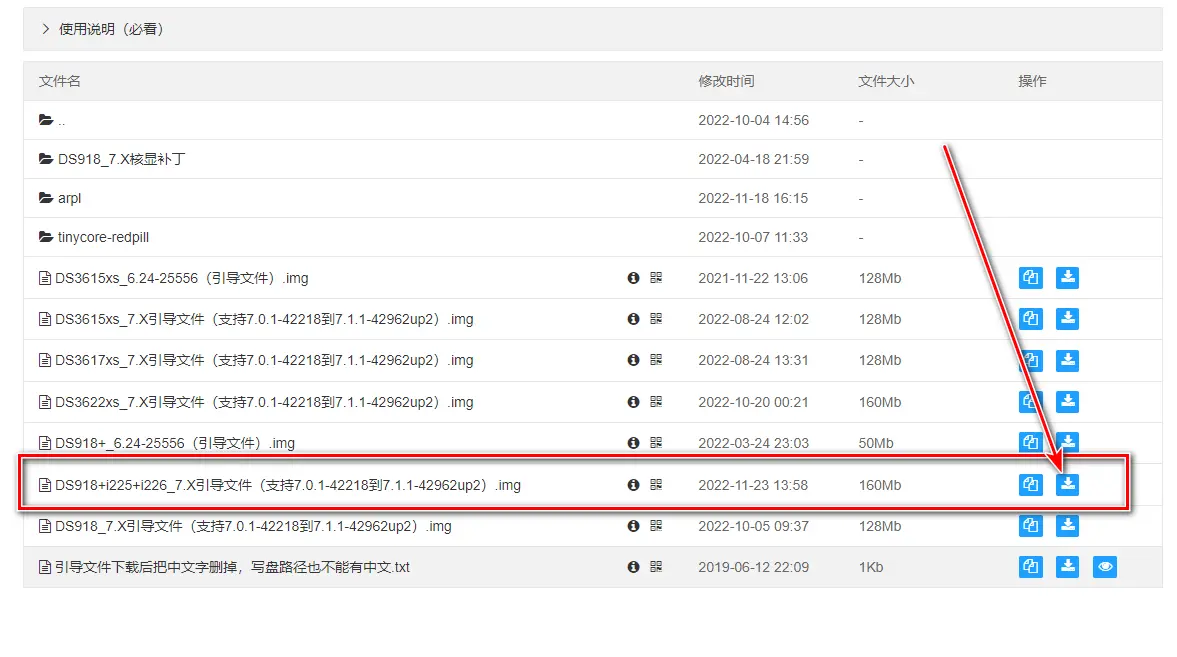Show info for the 引导文件下载后 txt file
1177x657 pixels.
(634, 567)
